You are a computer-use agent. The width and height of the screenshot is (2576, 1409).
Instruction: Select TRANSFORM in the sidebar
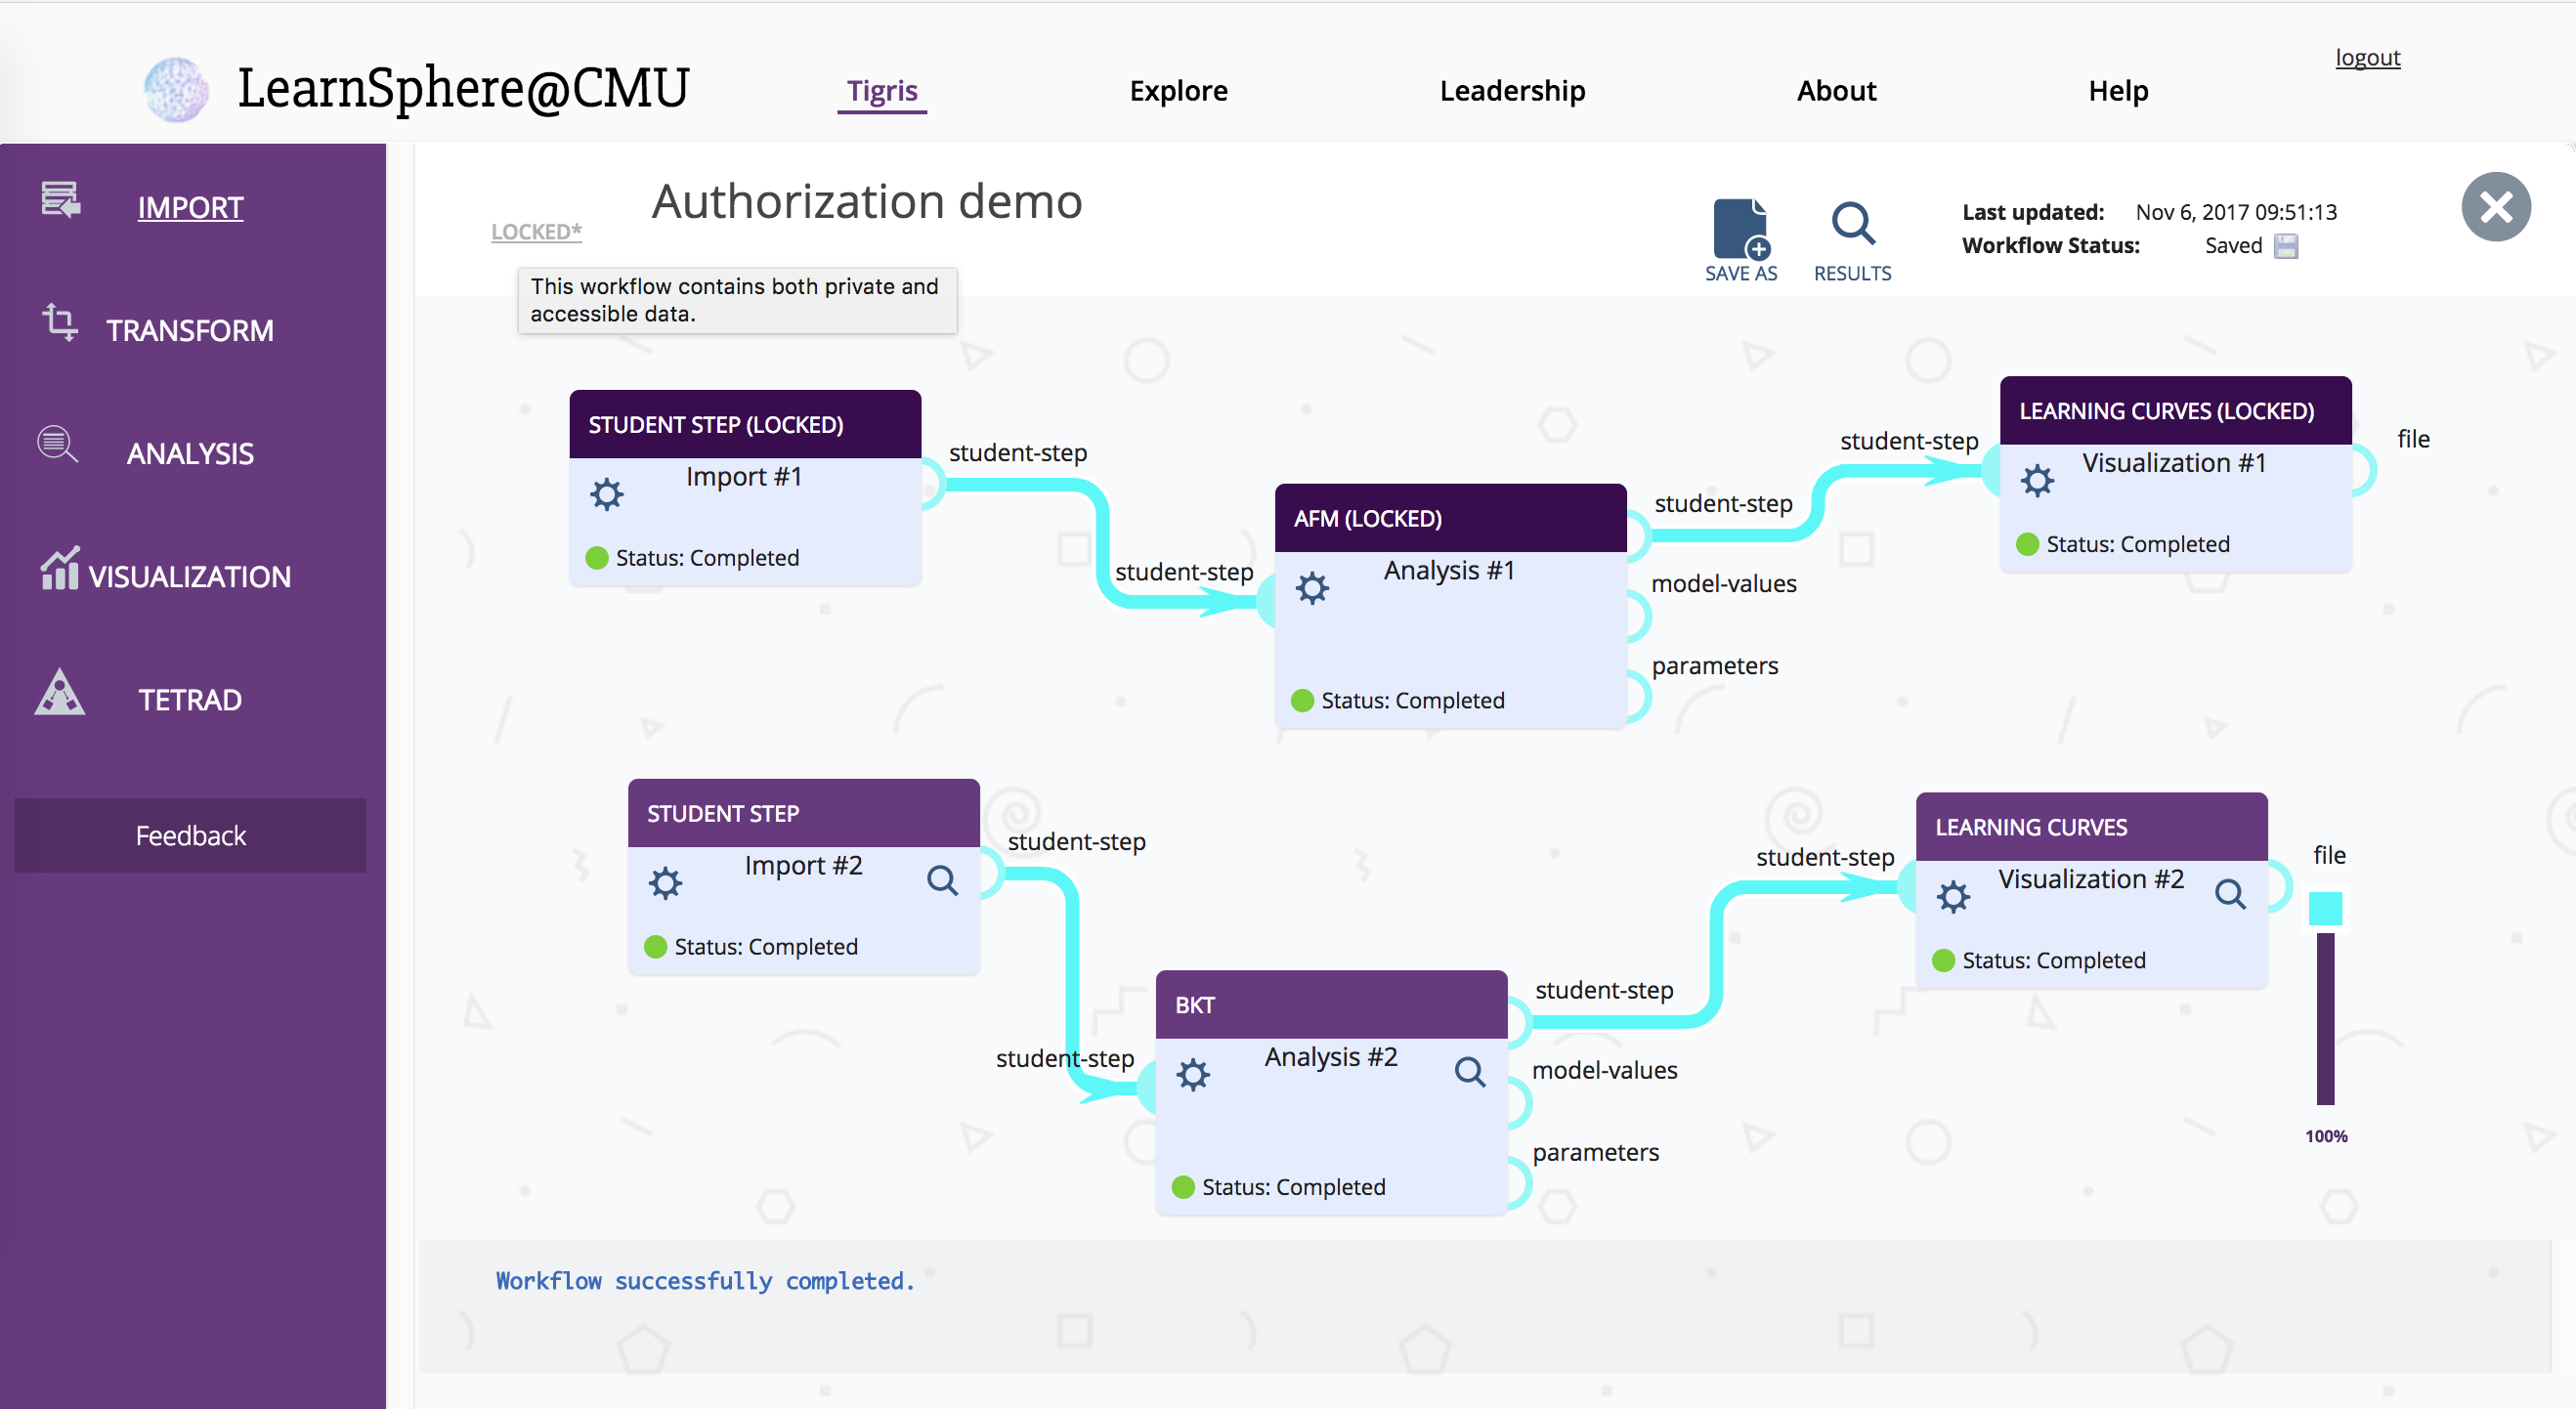tap(190, 331)
